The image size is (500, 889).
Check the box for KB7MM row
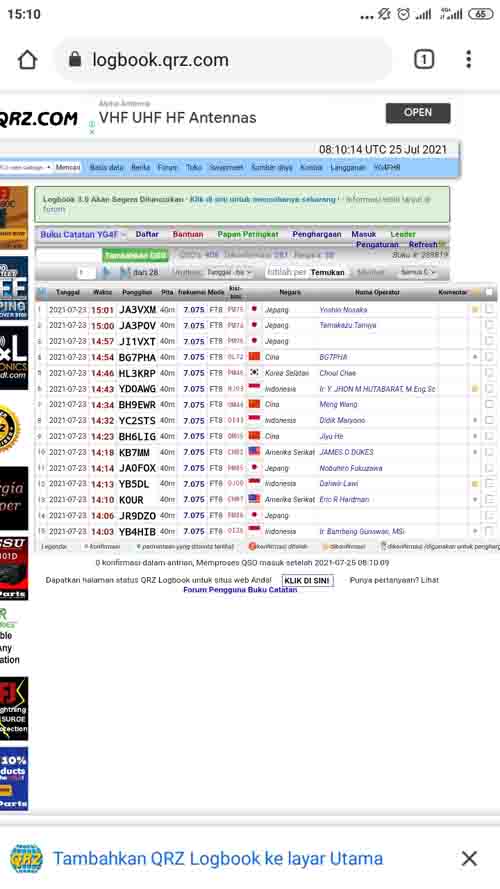tap(489, 452)
